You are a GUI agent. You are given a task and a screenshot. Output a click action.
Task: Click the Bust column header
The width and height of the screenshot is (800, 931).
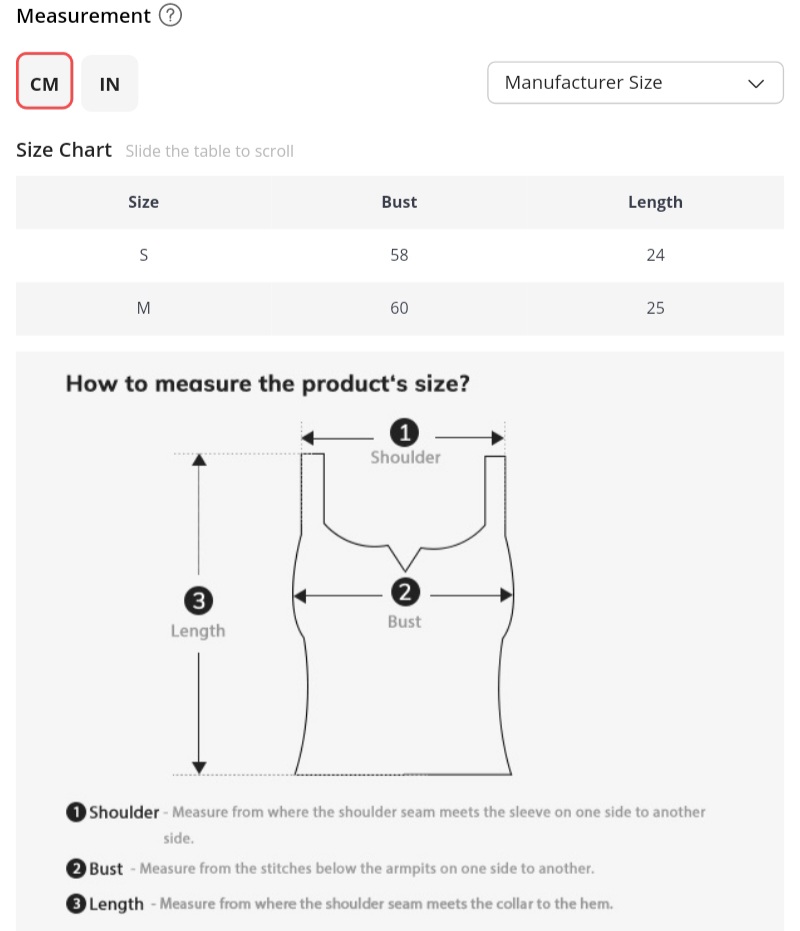(x=399, y=202)
